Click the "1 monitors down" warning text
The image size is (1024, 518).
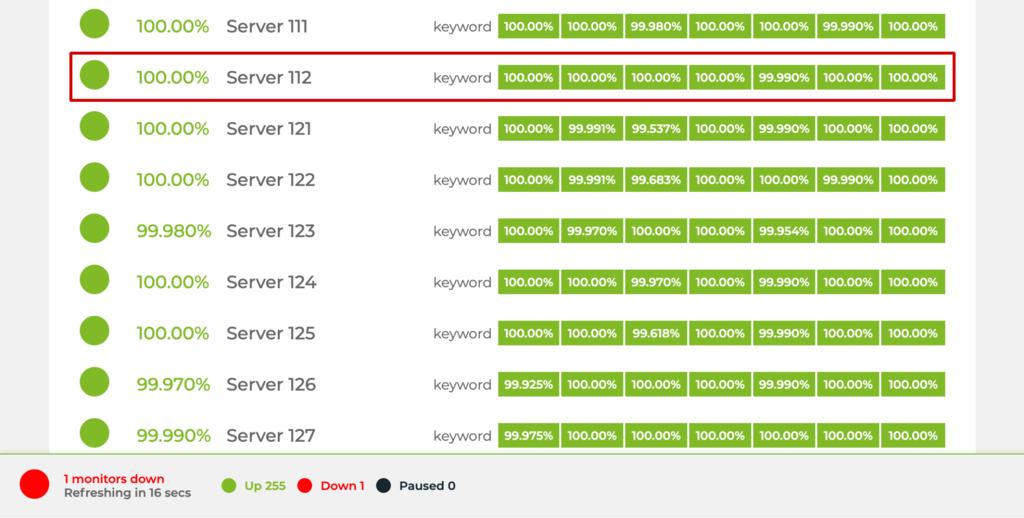114,479
